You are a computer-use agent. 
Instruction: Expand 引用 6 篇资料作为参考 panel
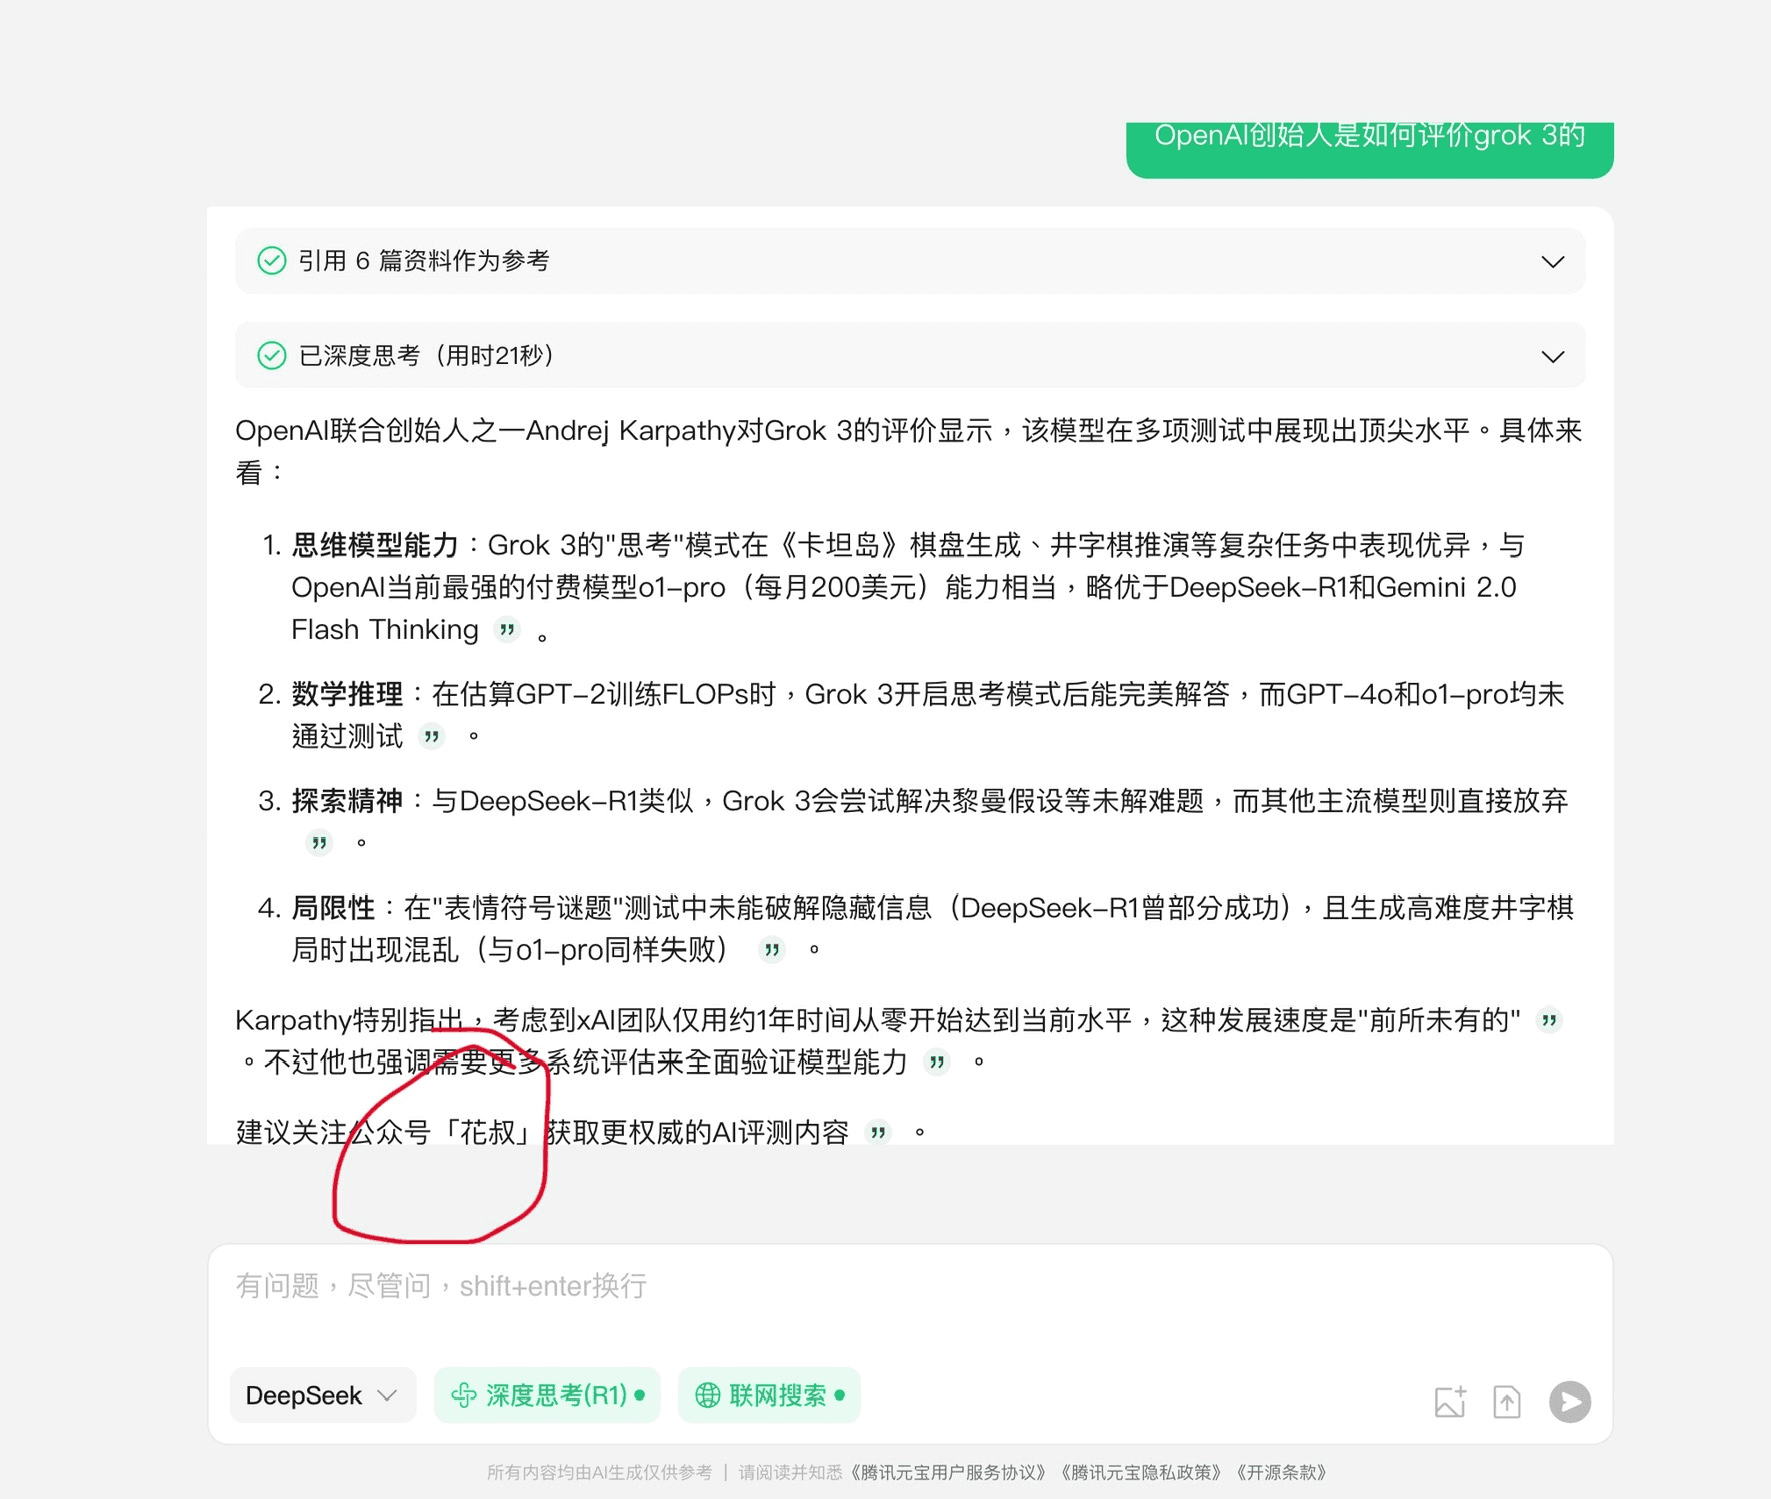910,261
